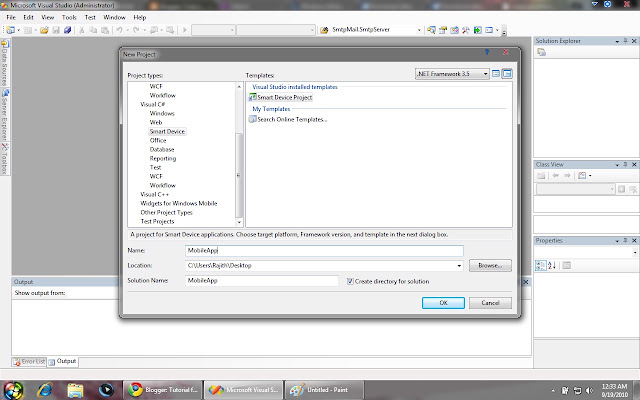This screenshot has height=400, width=640.
Task: Click the Start Debugging play icon
Action: click(x=184, y=30)
